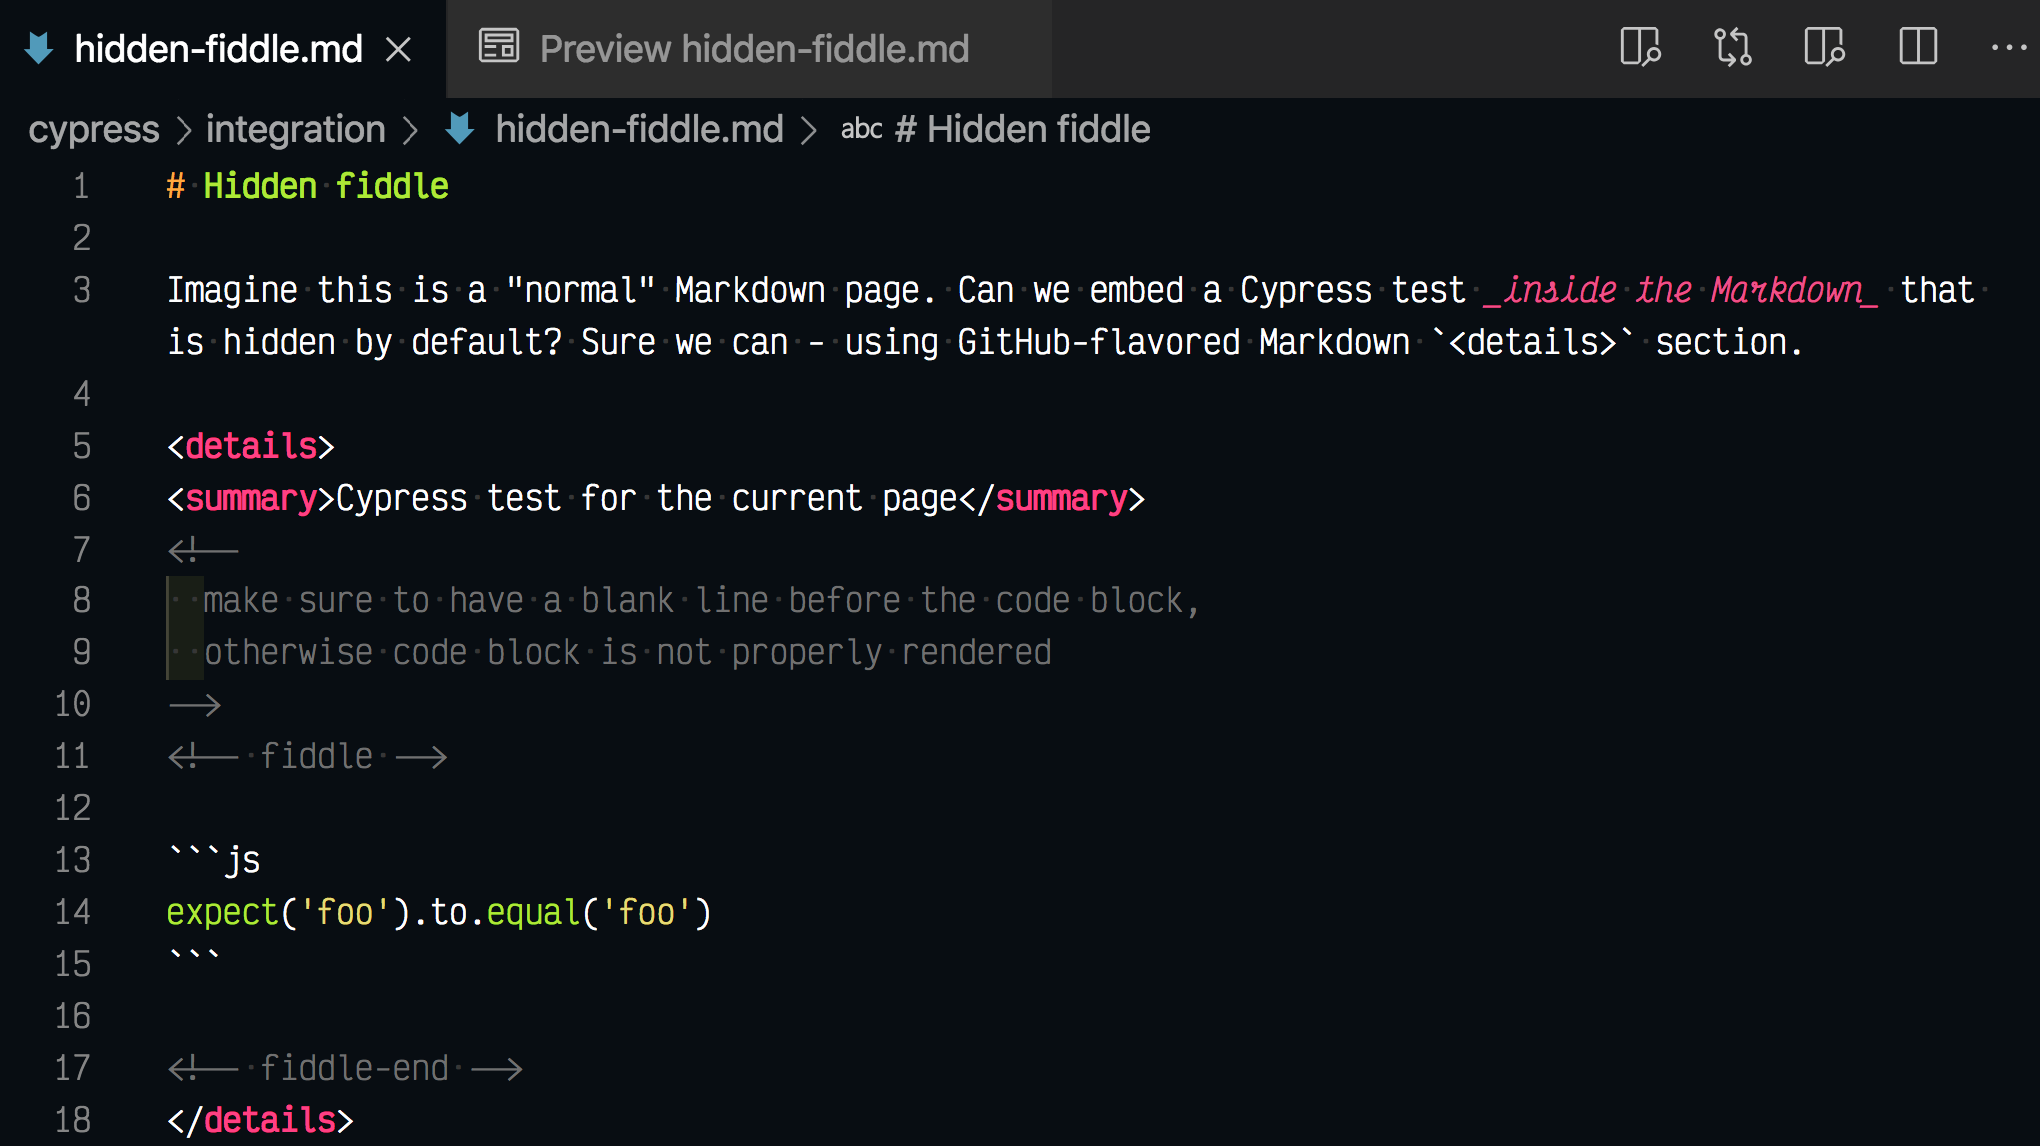Click the opening details tag text
Screen dimensions: 2040x1146
pos(250,446)
